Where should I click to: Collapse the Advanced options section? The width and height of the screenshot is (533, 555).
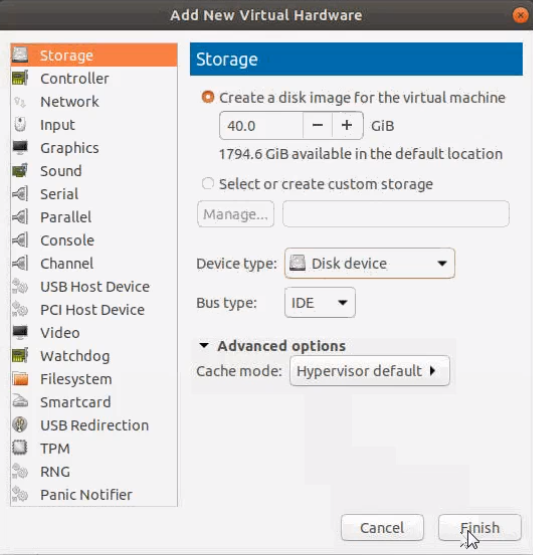[272, 346]
